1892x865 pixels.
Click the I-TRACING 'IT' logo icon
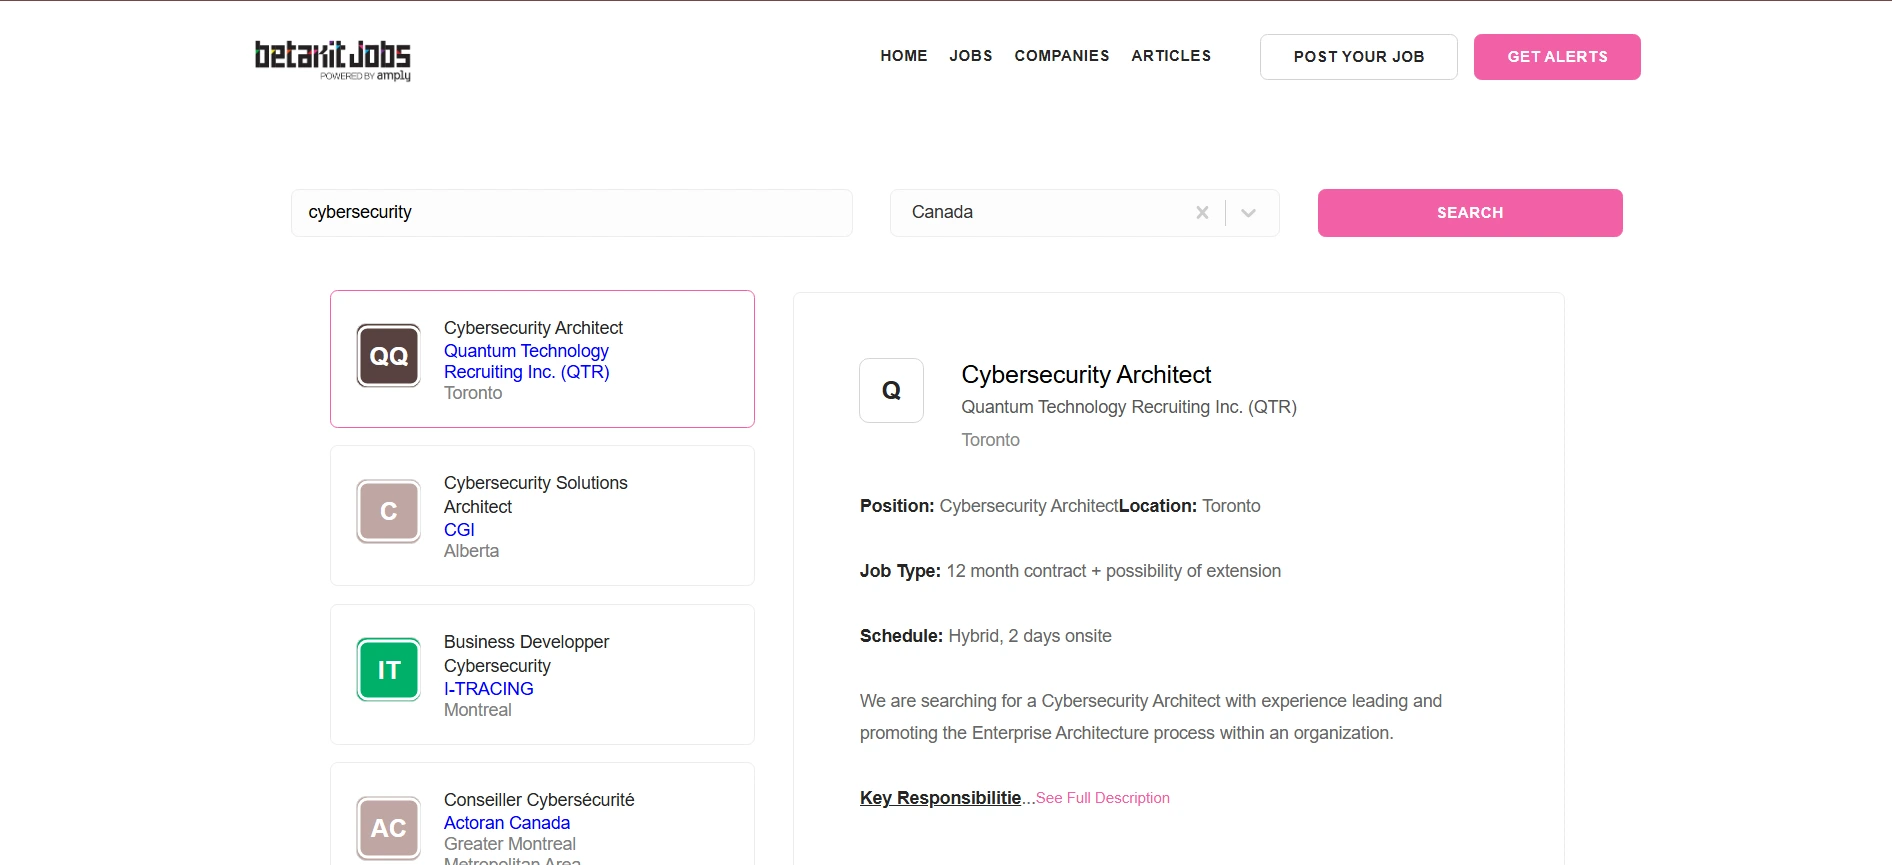click(389, 670)
